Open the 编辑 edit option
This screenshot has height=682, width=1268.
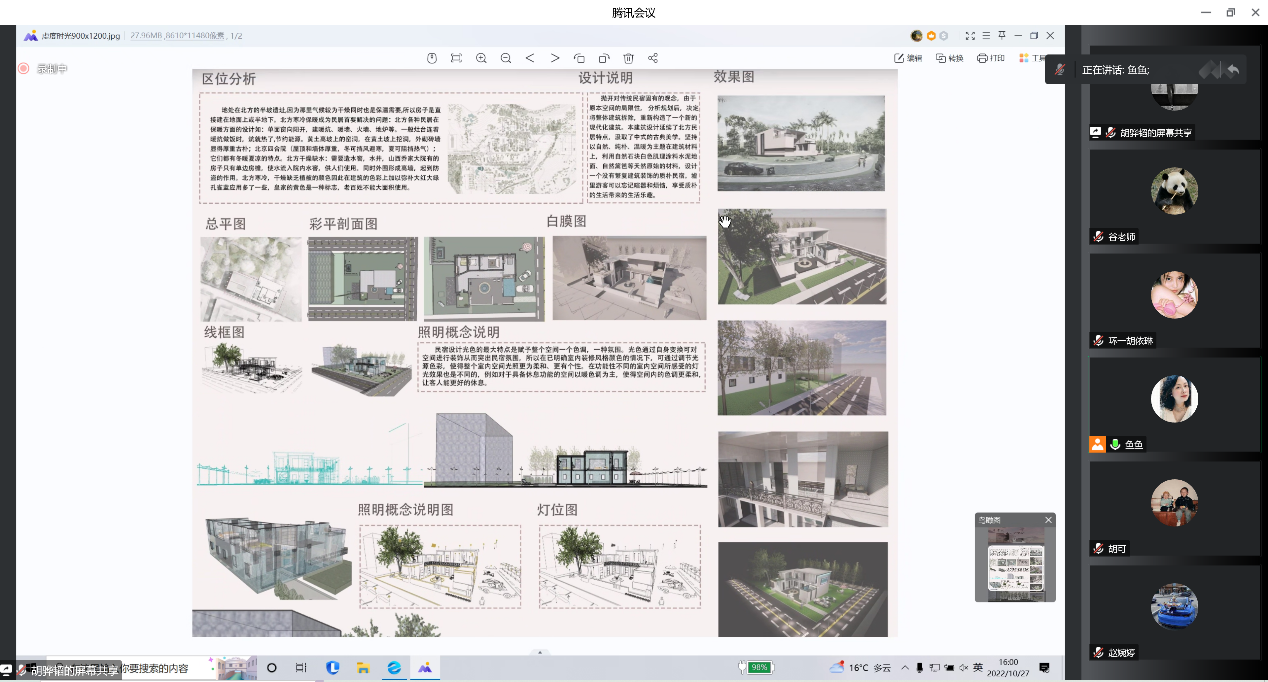pyautogui.click(x=908, y=58)
